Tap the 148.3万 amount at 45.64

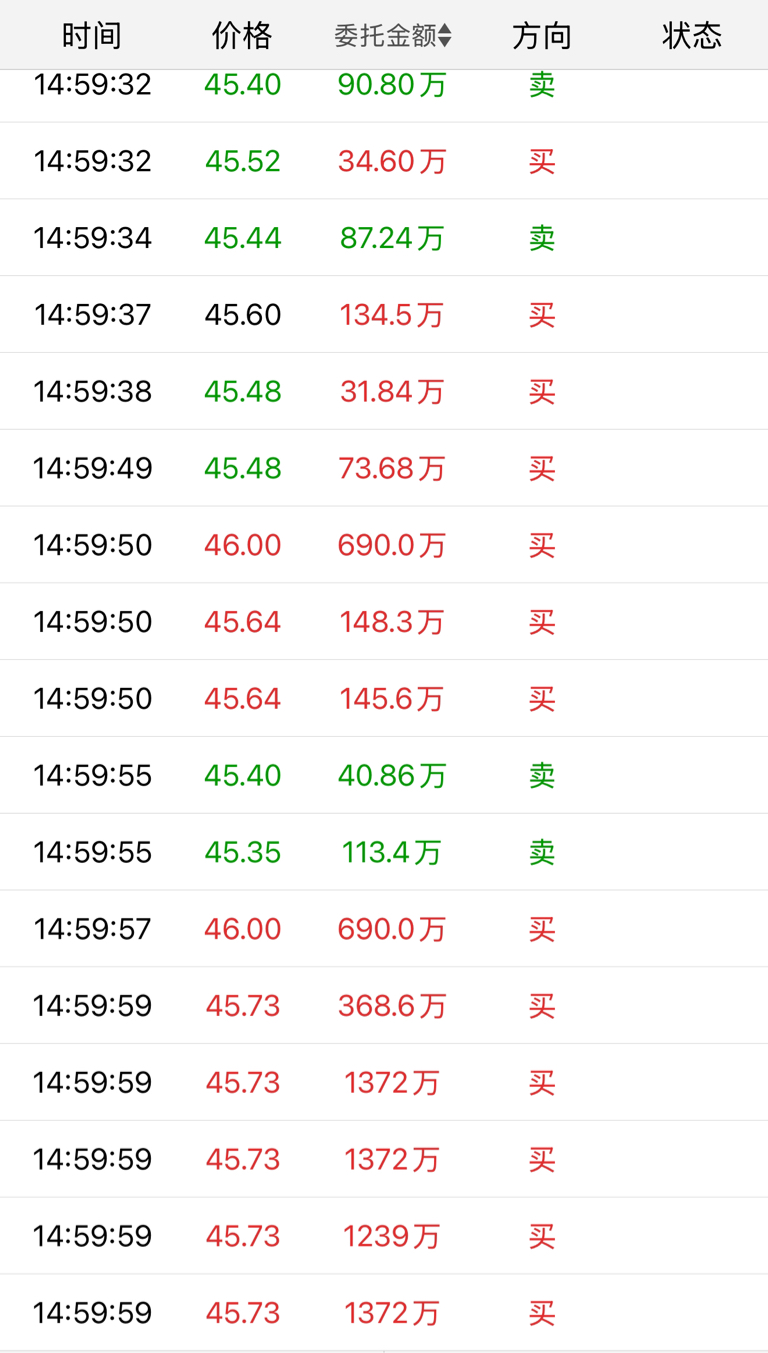coord(391,622)
